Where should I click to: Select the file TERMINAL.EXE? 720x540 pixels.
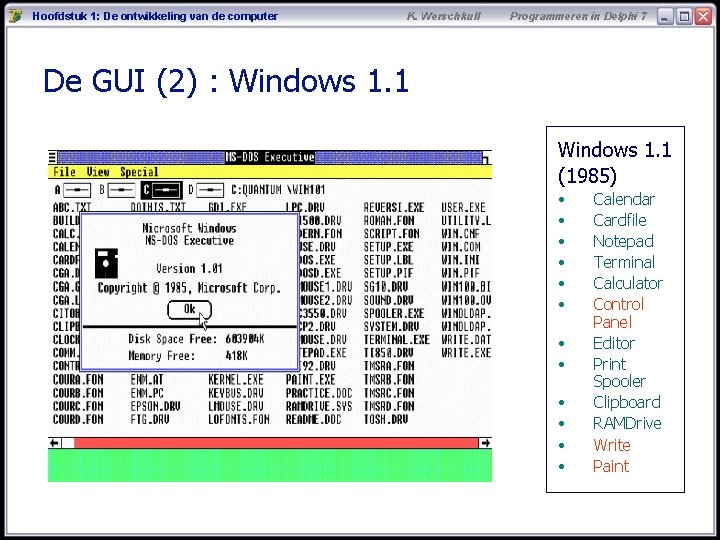point(397,340)
